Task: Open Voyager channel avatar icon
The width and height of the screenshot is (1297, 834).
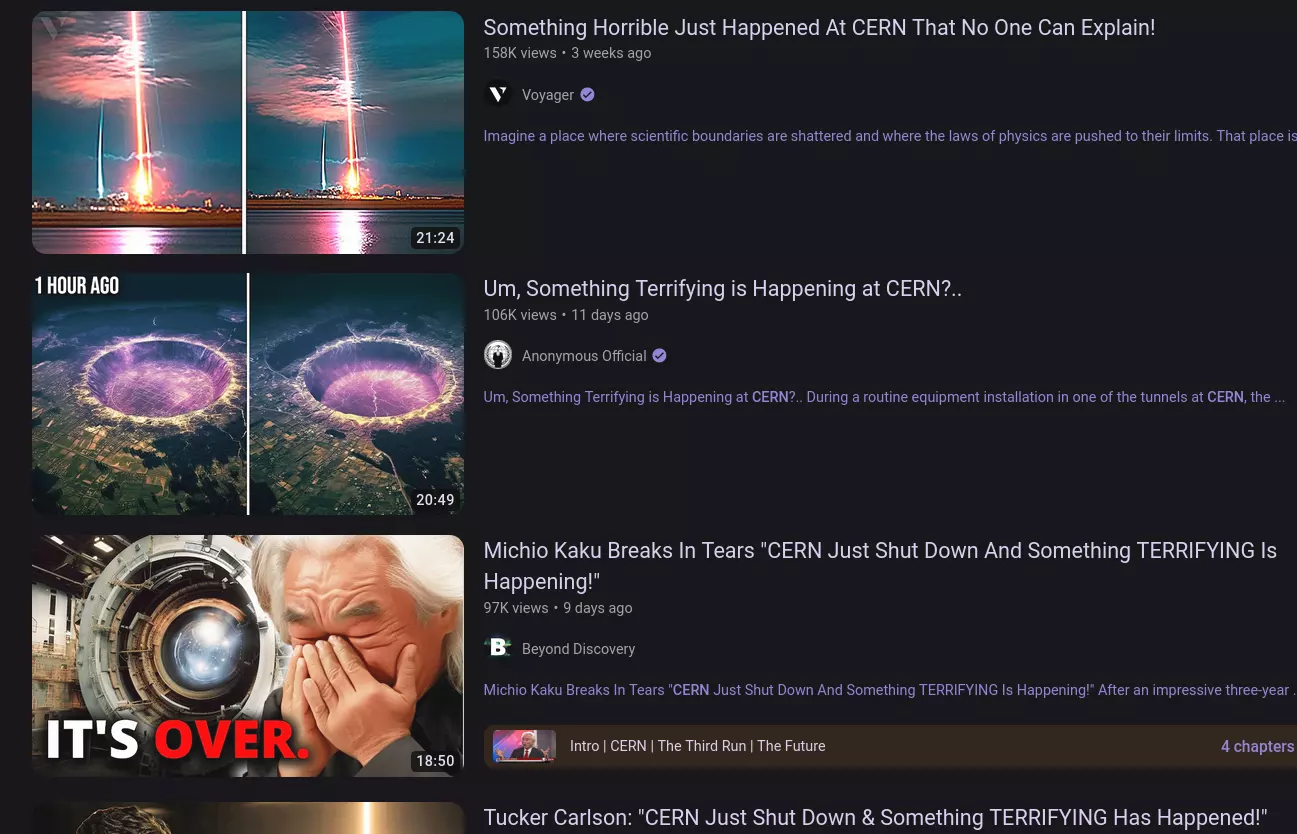Action: [x=498, y=94]
